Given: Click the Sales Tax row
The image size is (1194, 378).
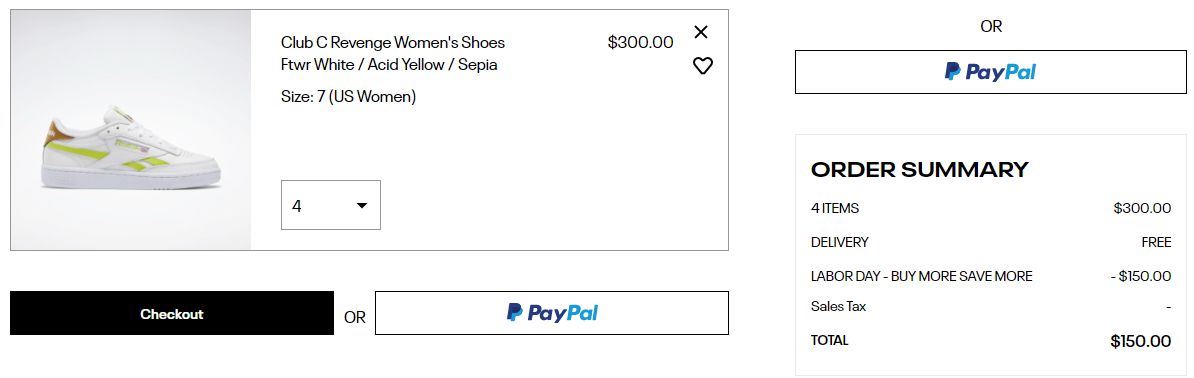Looking at the screenshot, I should tap(991, 306).
